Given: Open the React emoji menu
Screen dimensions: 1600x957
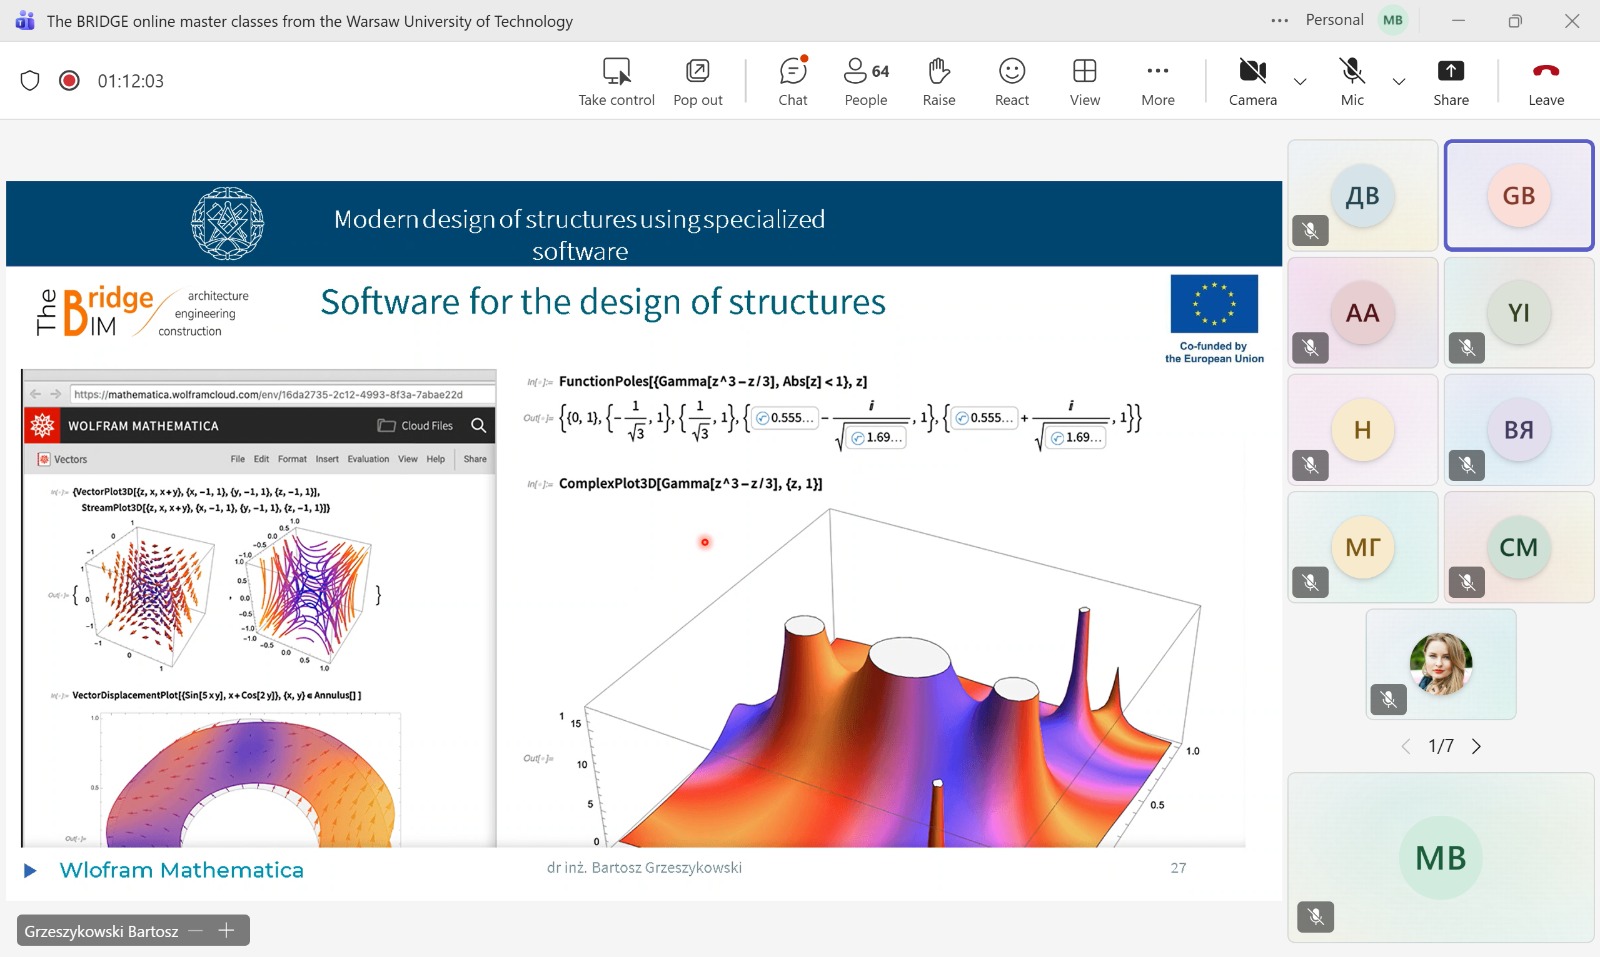Looking at the screenshot, I should coord(1011,81).
